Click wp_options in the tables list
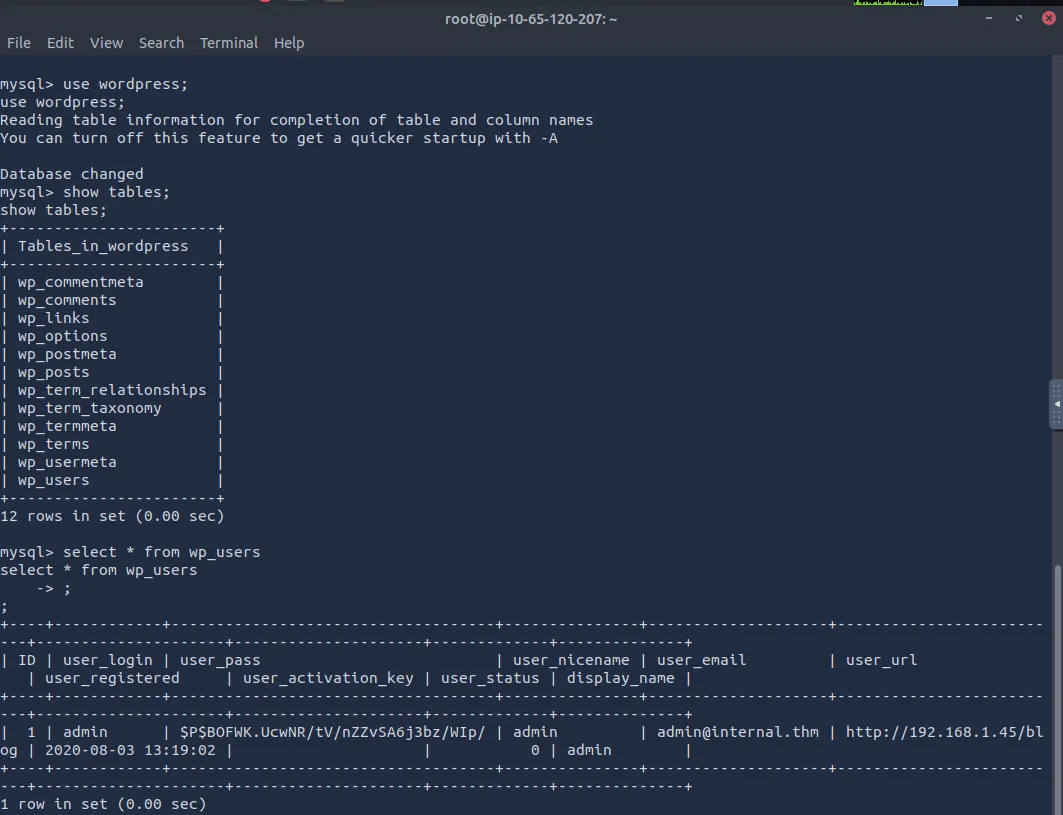The width and height of the screenshot is (1063, 815). point(62,336)
